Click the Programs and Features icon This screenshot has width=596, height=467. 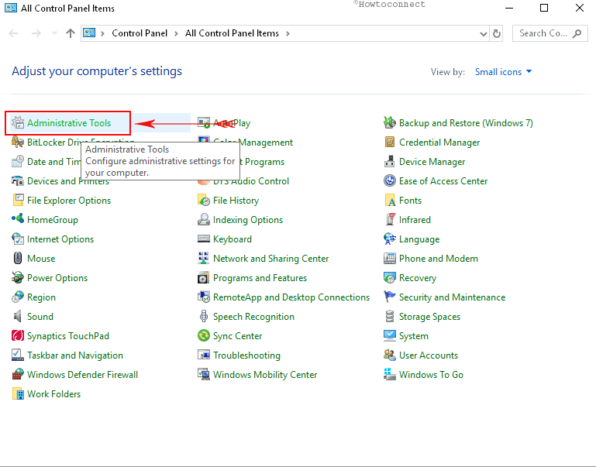click(204, 278)
